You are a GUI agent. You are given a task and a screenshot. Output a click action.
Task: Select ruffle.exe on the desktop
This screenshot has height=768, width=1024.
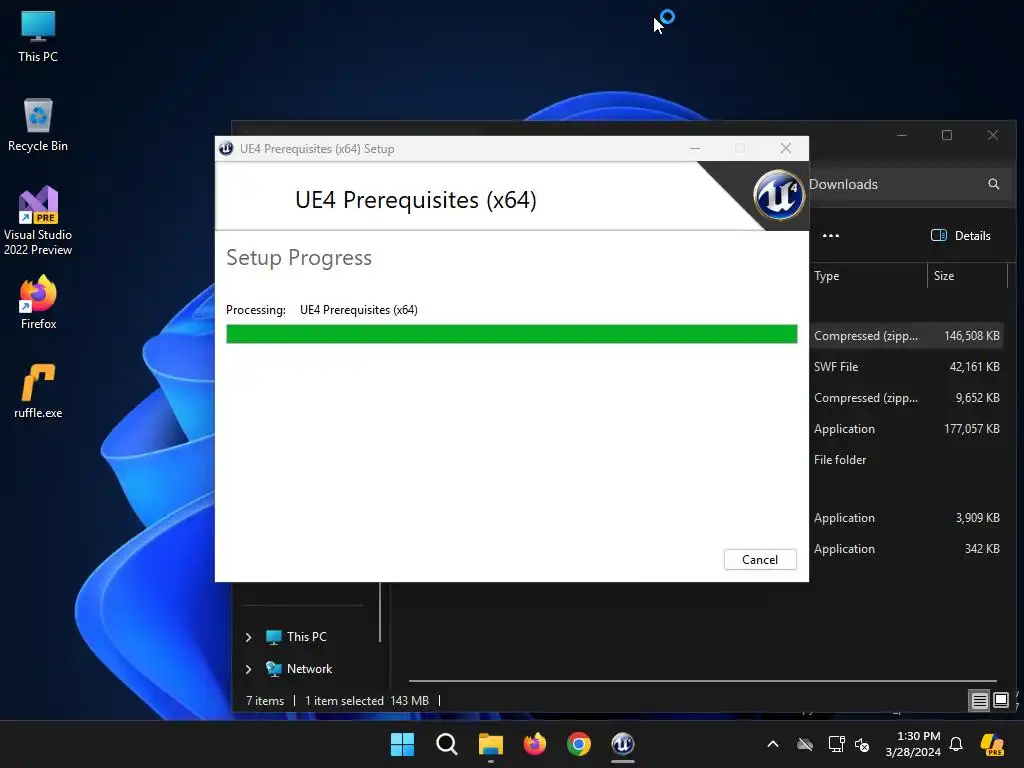(38, 391)
